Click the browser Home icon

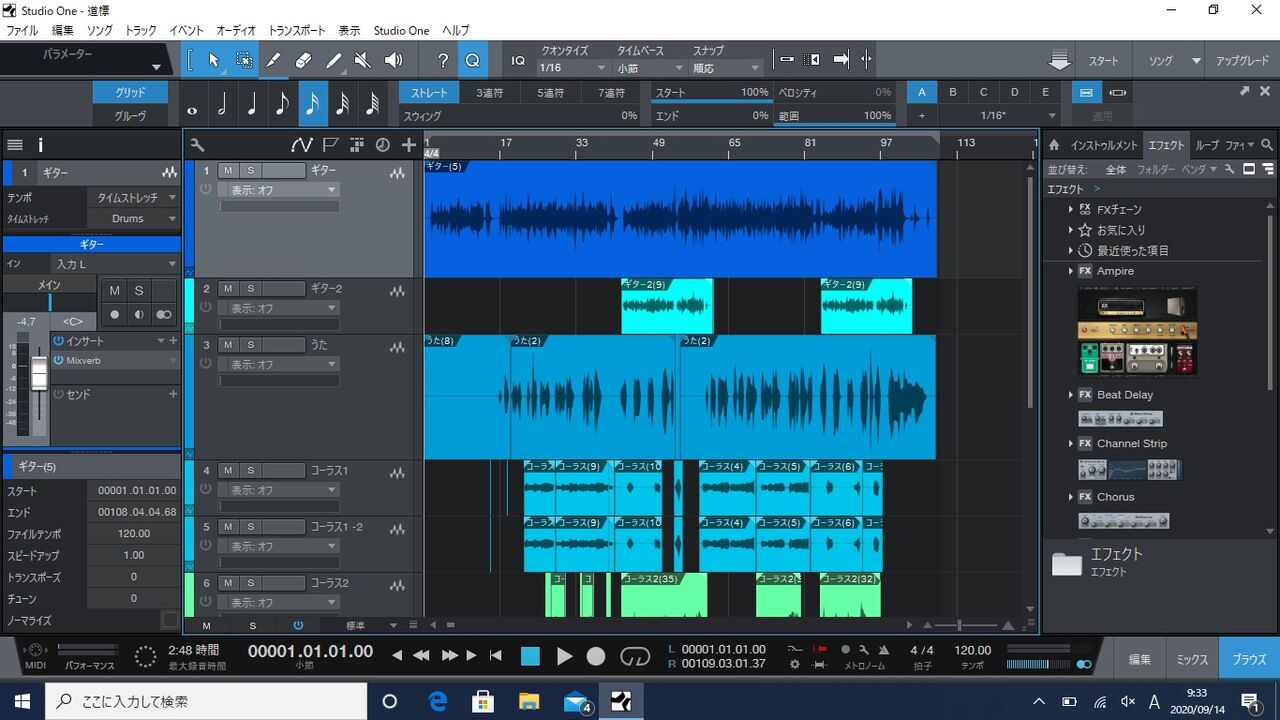pos(1054,145)
